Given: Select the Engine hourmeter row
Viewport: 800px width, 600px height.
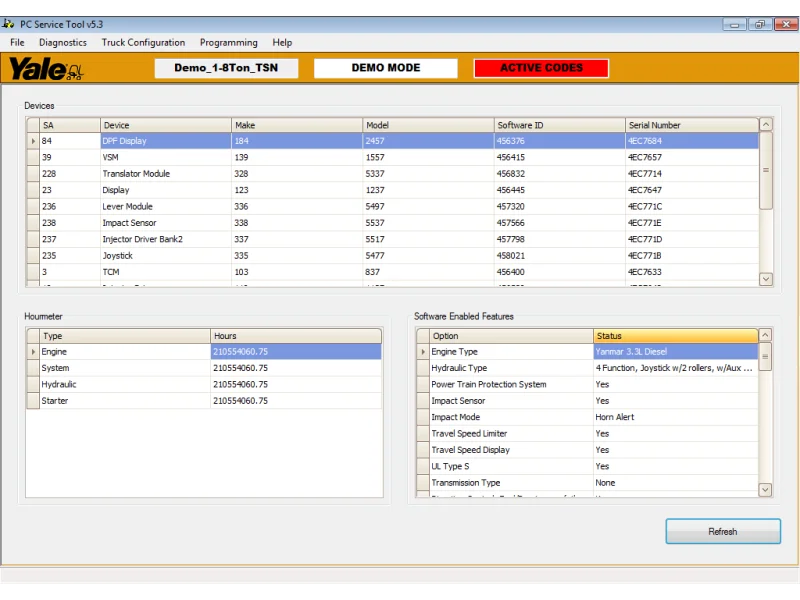Looking at the screenshot, I should 204,352.
